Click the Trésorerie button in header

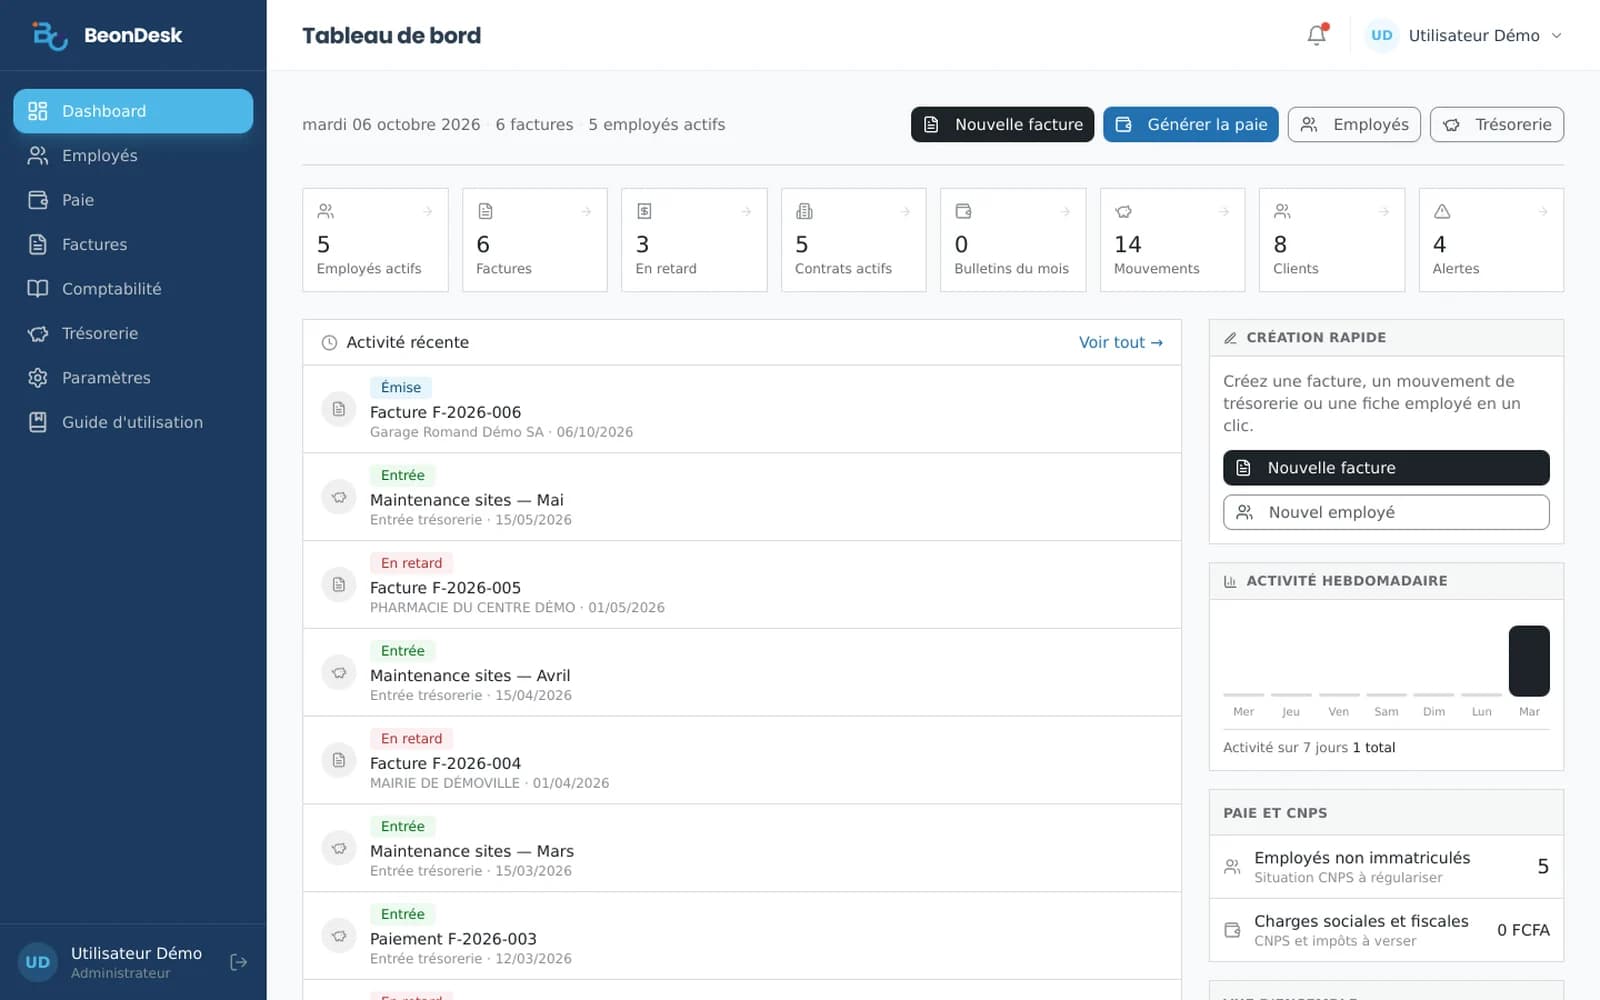[1497, 125]
